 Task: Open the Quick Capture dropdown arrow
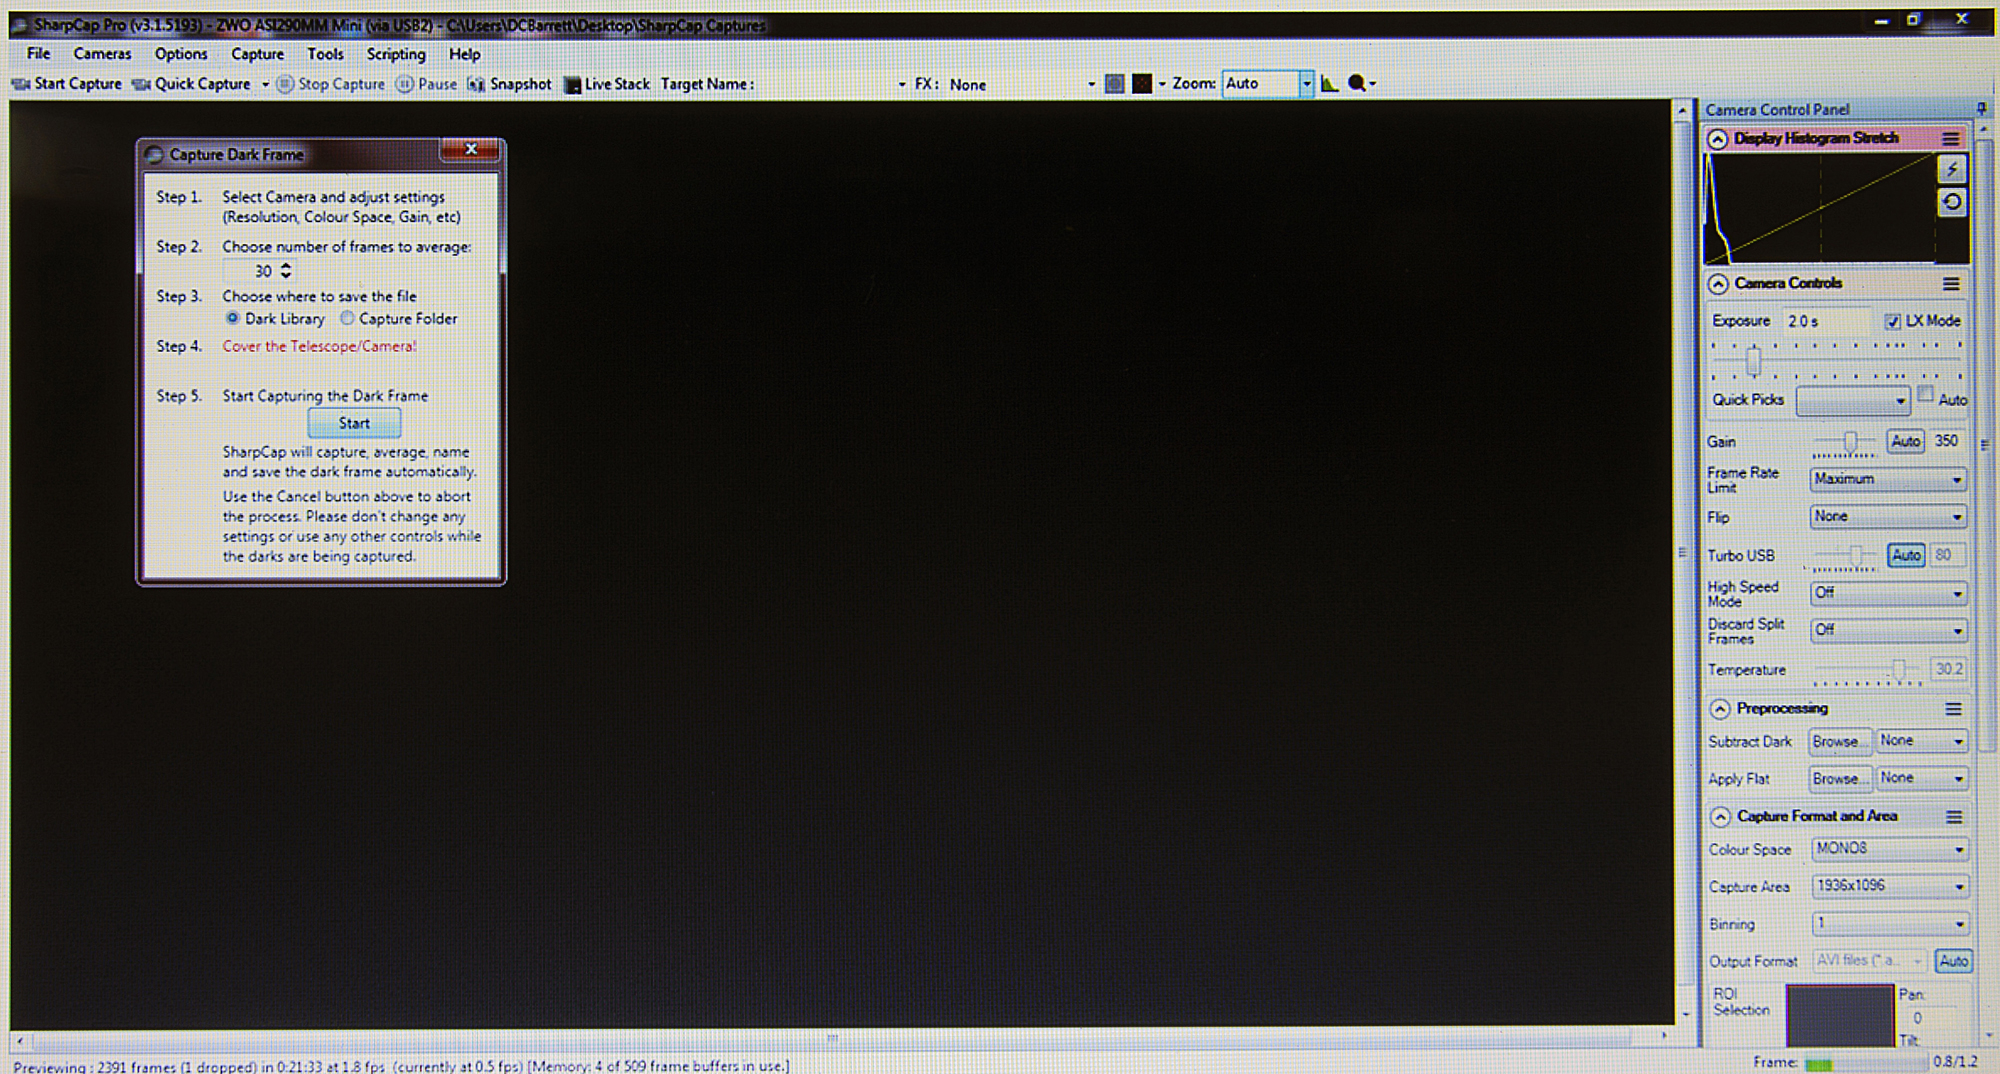[265, 84]
